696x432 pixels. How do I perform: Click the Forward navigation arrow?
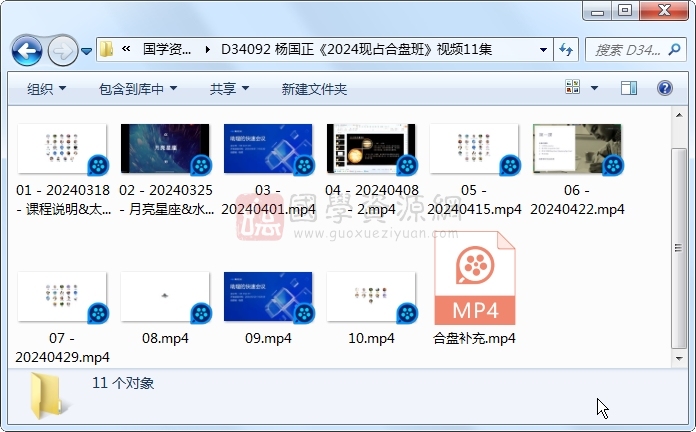point(62,51)
